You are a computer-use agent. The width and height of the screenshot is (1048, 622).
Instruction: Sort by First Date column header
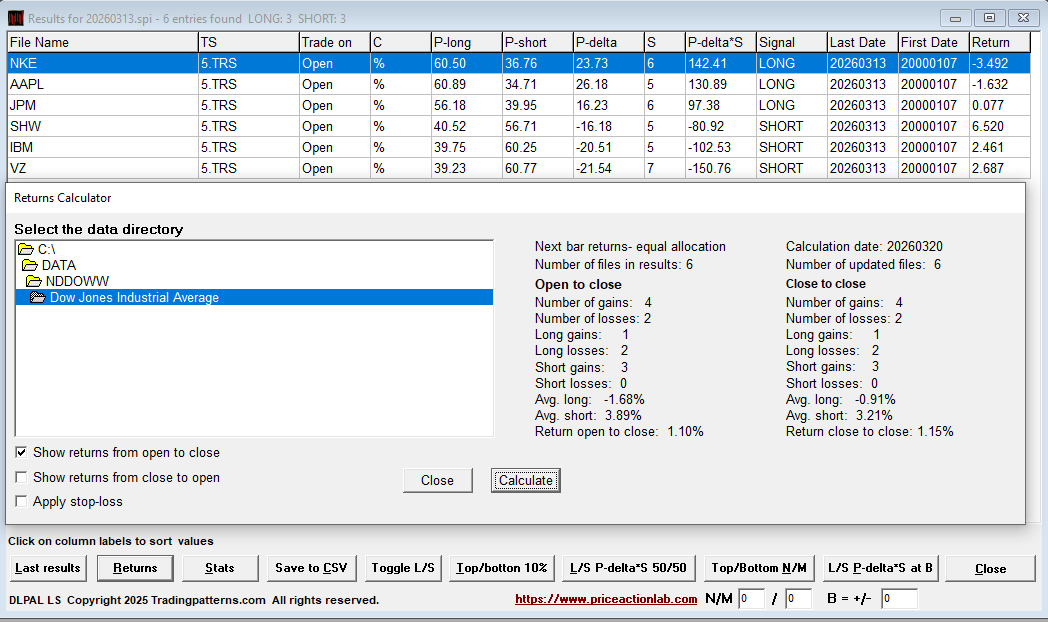(933, 42)
